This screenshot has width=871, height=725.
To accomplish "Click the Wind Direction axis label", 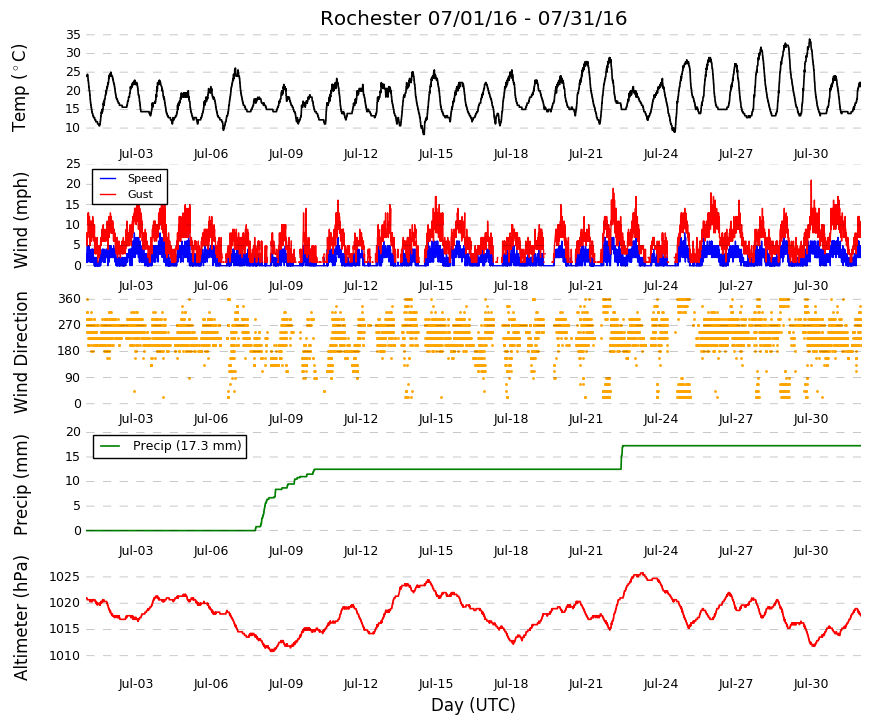I will 21,352.
